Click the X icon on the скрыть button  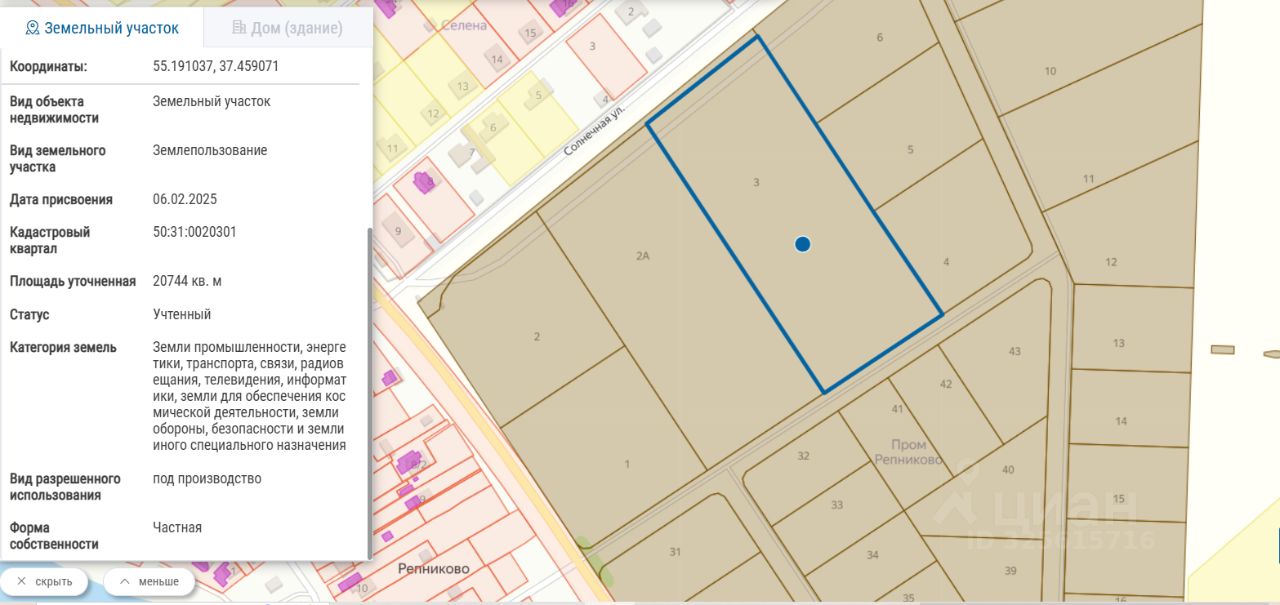click(21, 581)
